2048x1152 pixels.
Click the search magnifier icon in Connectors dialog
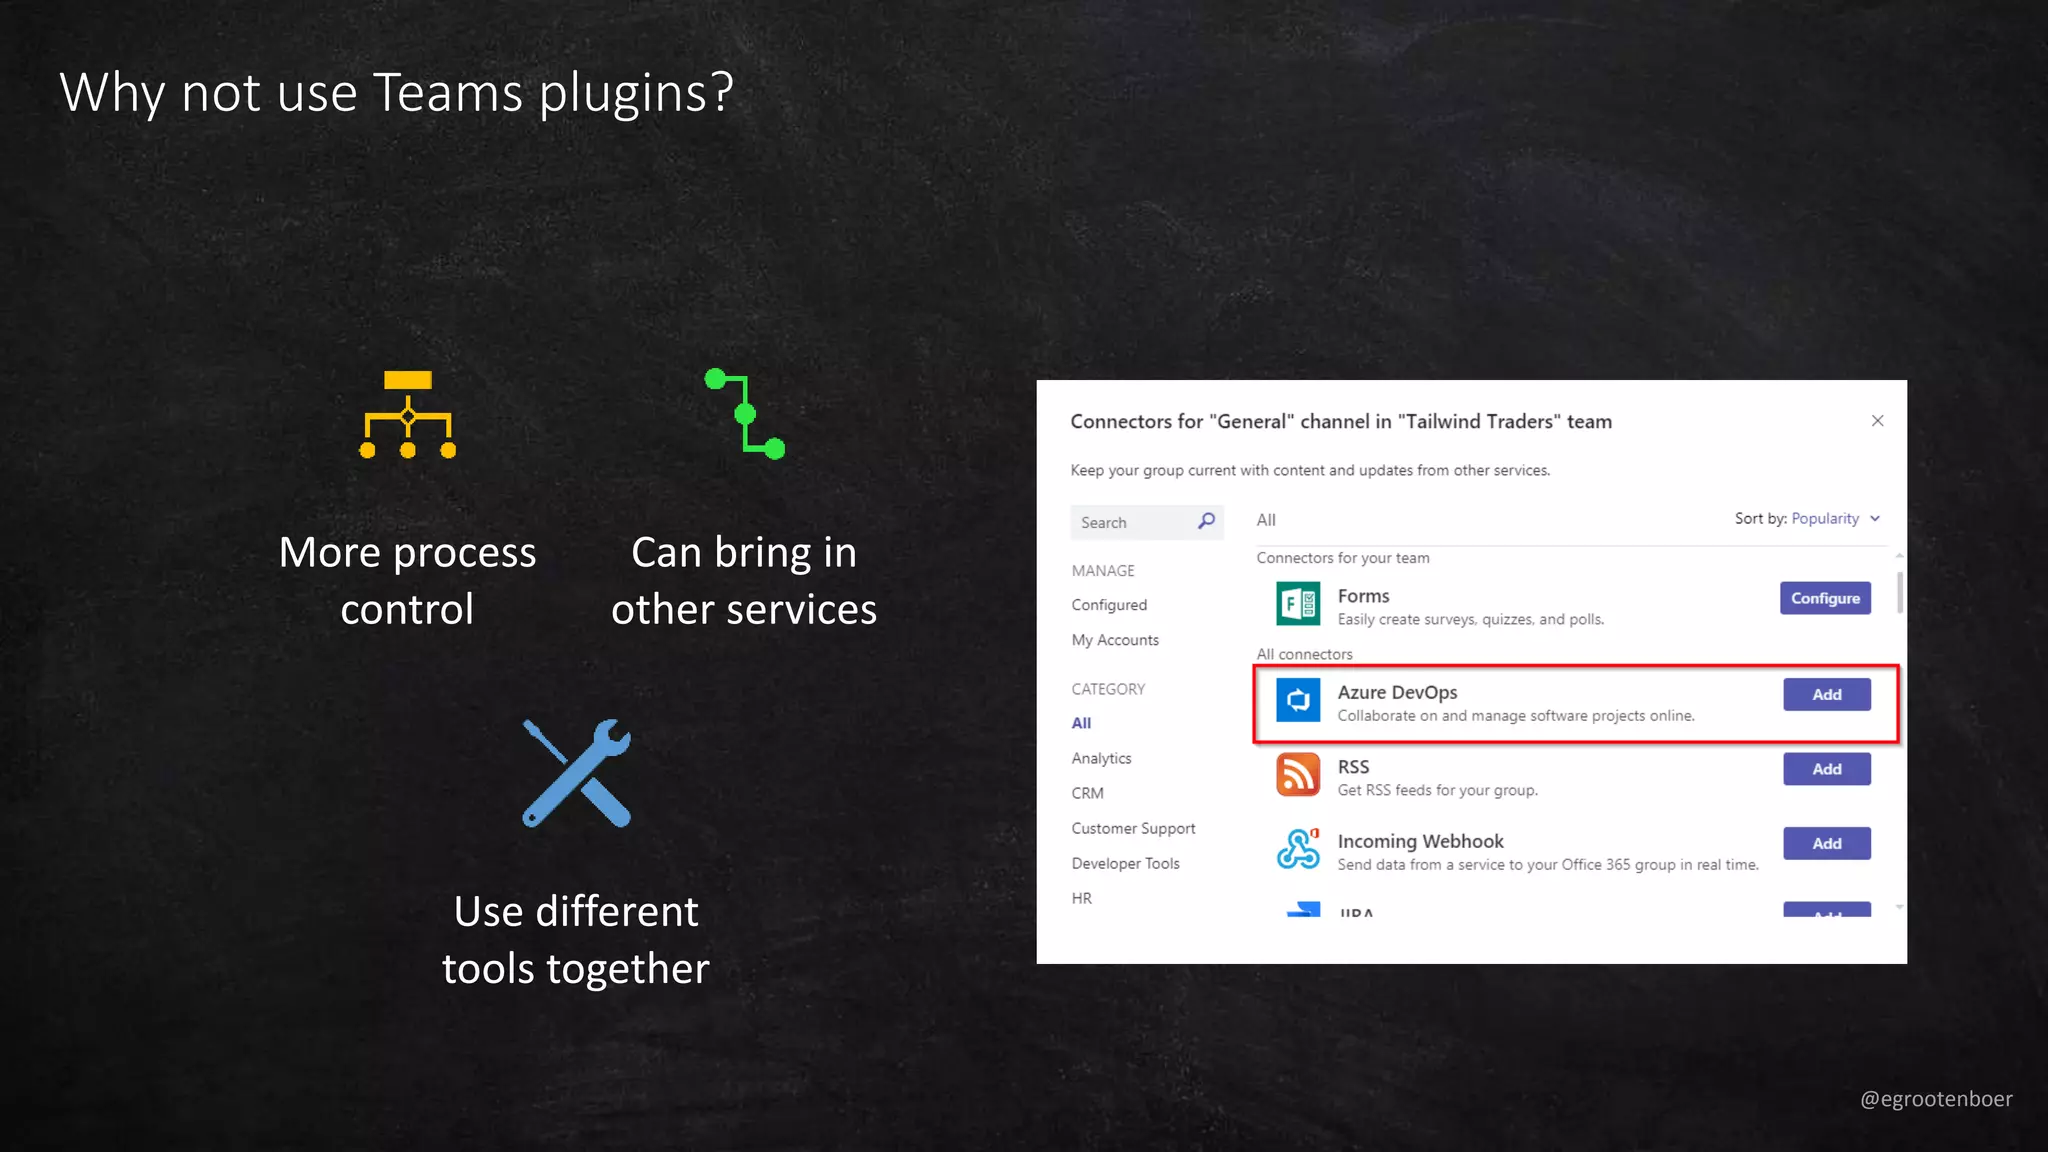point(1206,521)
